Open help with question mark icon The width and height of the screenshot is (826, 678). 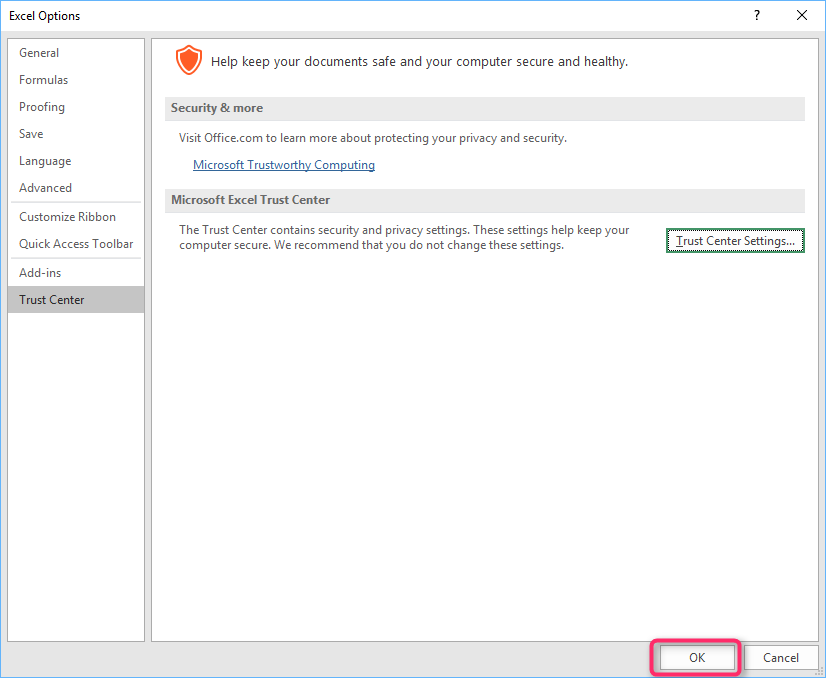pyautogui.click(x=757, y=15)
